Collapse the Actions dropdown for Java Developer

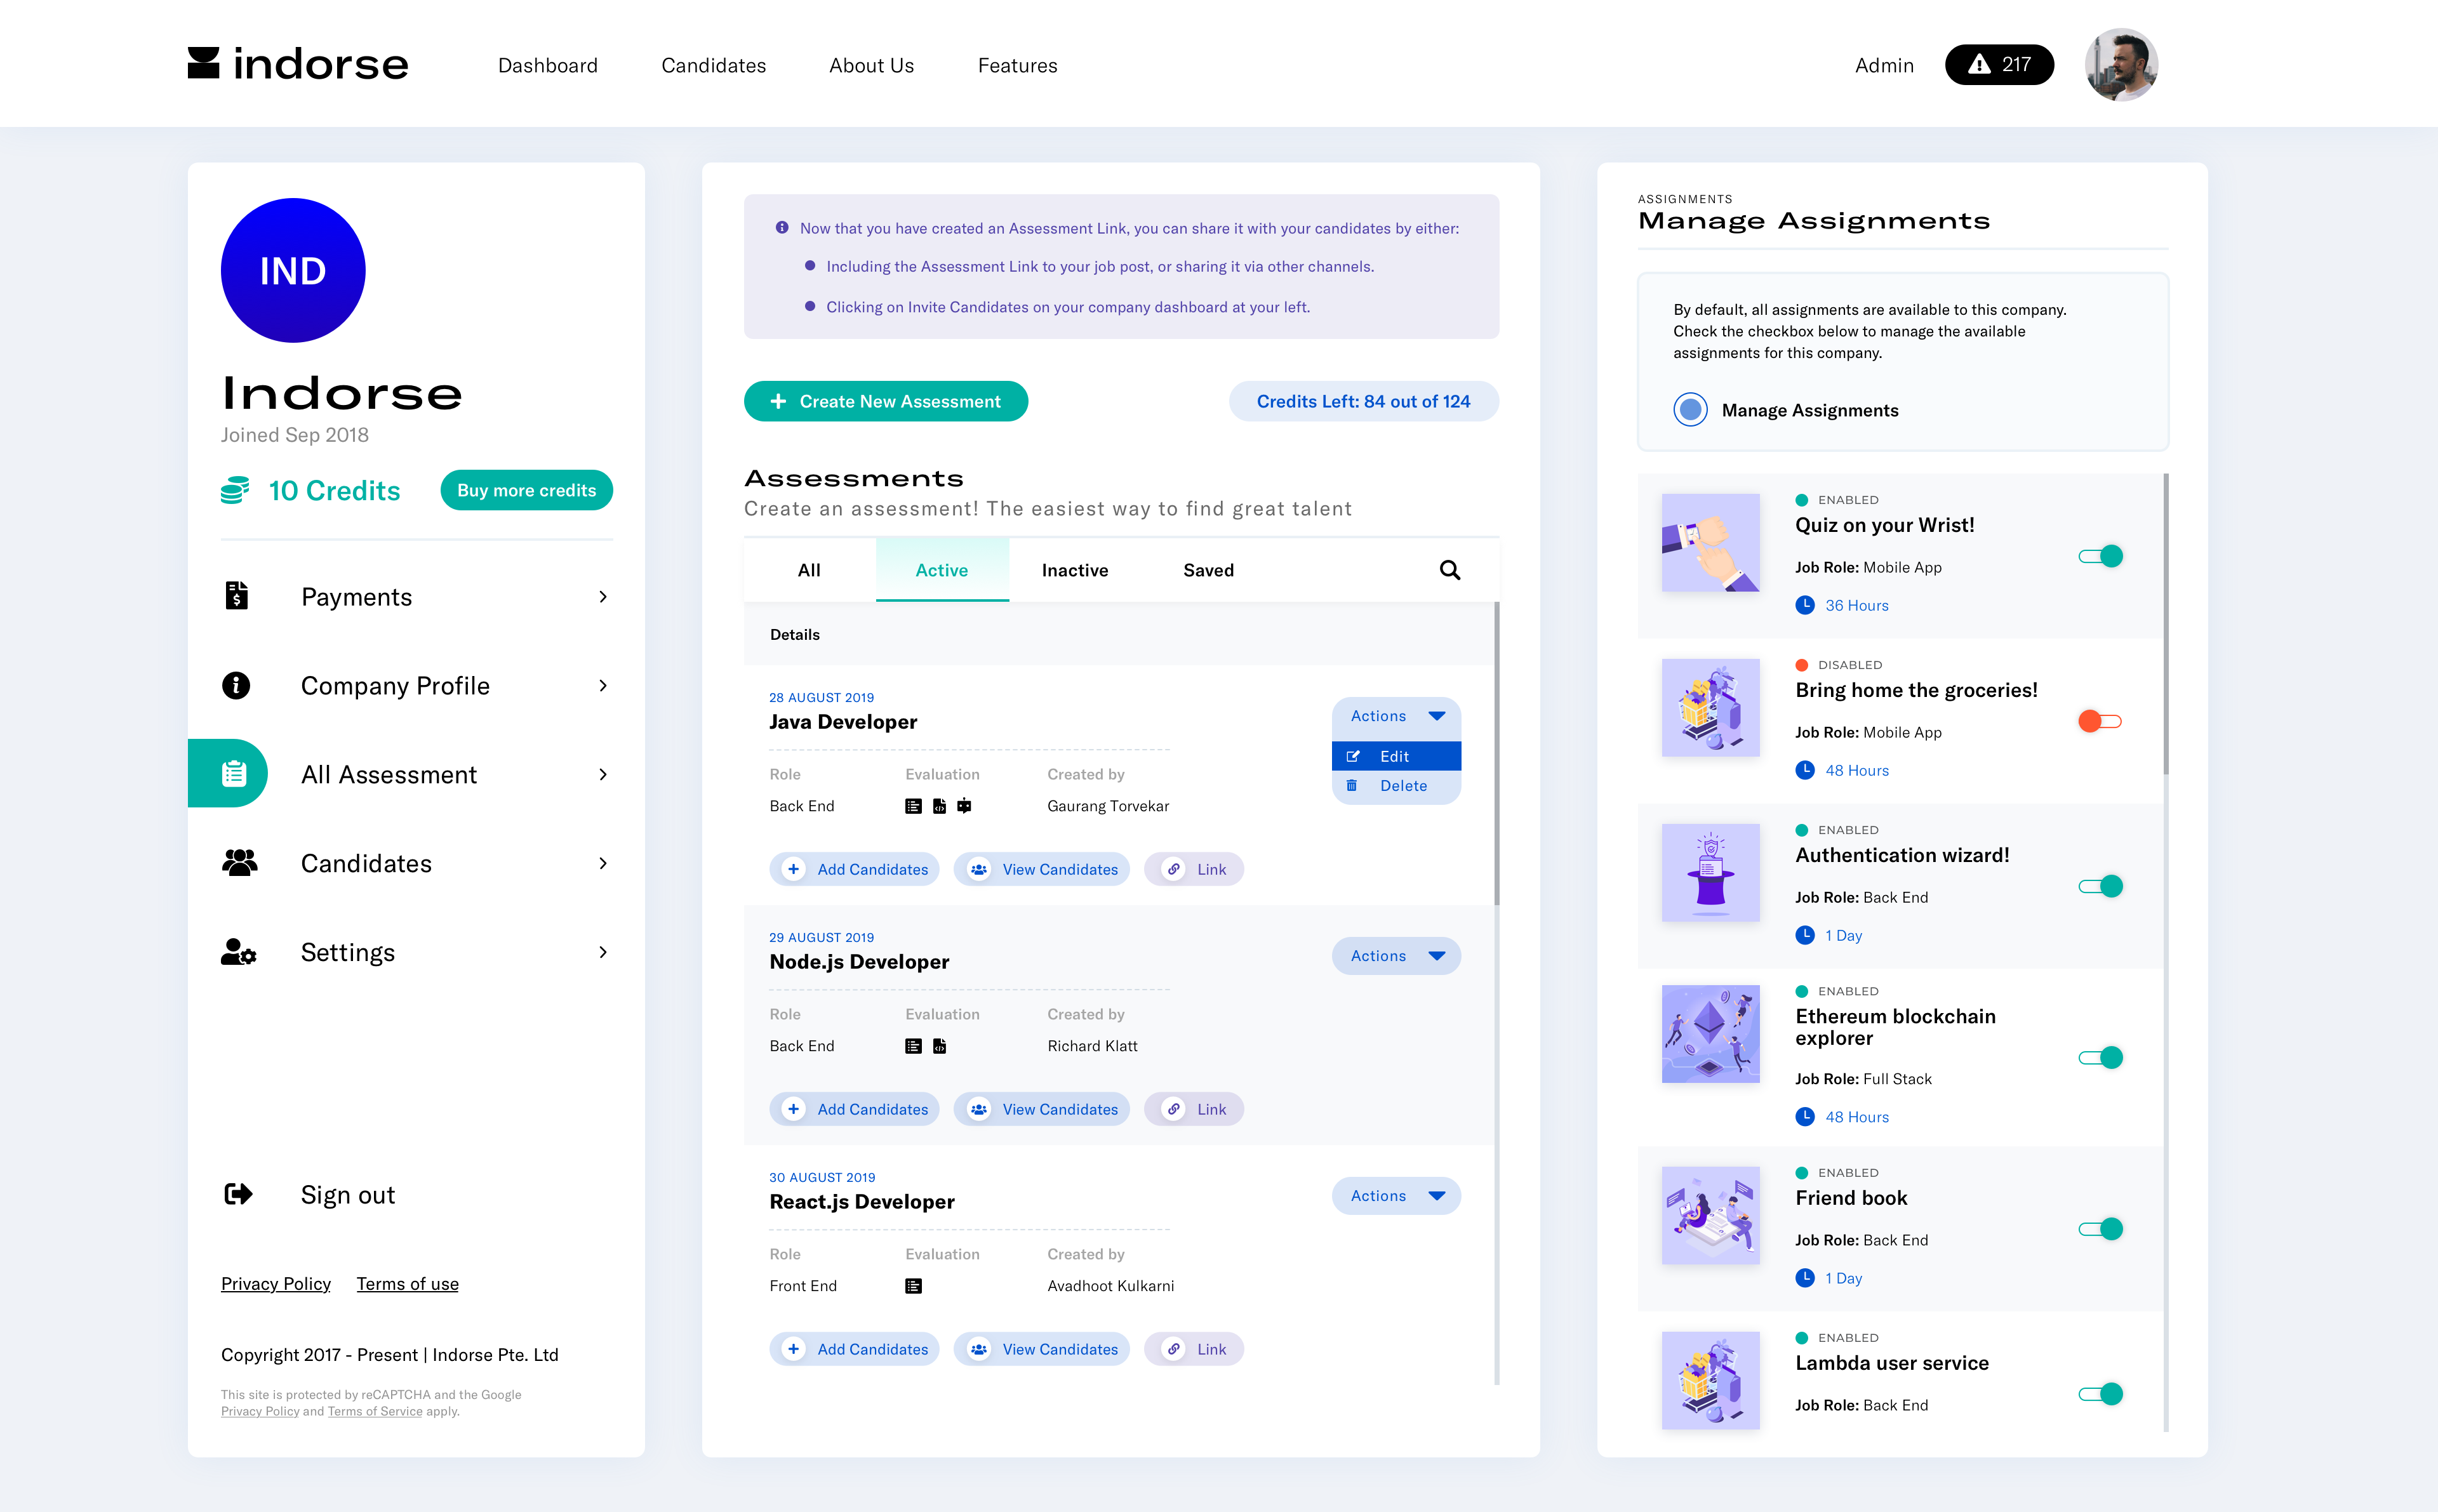(1396, 716)
